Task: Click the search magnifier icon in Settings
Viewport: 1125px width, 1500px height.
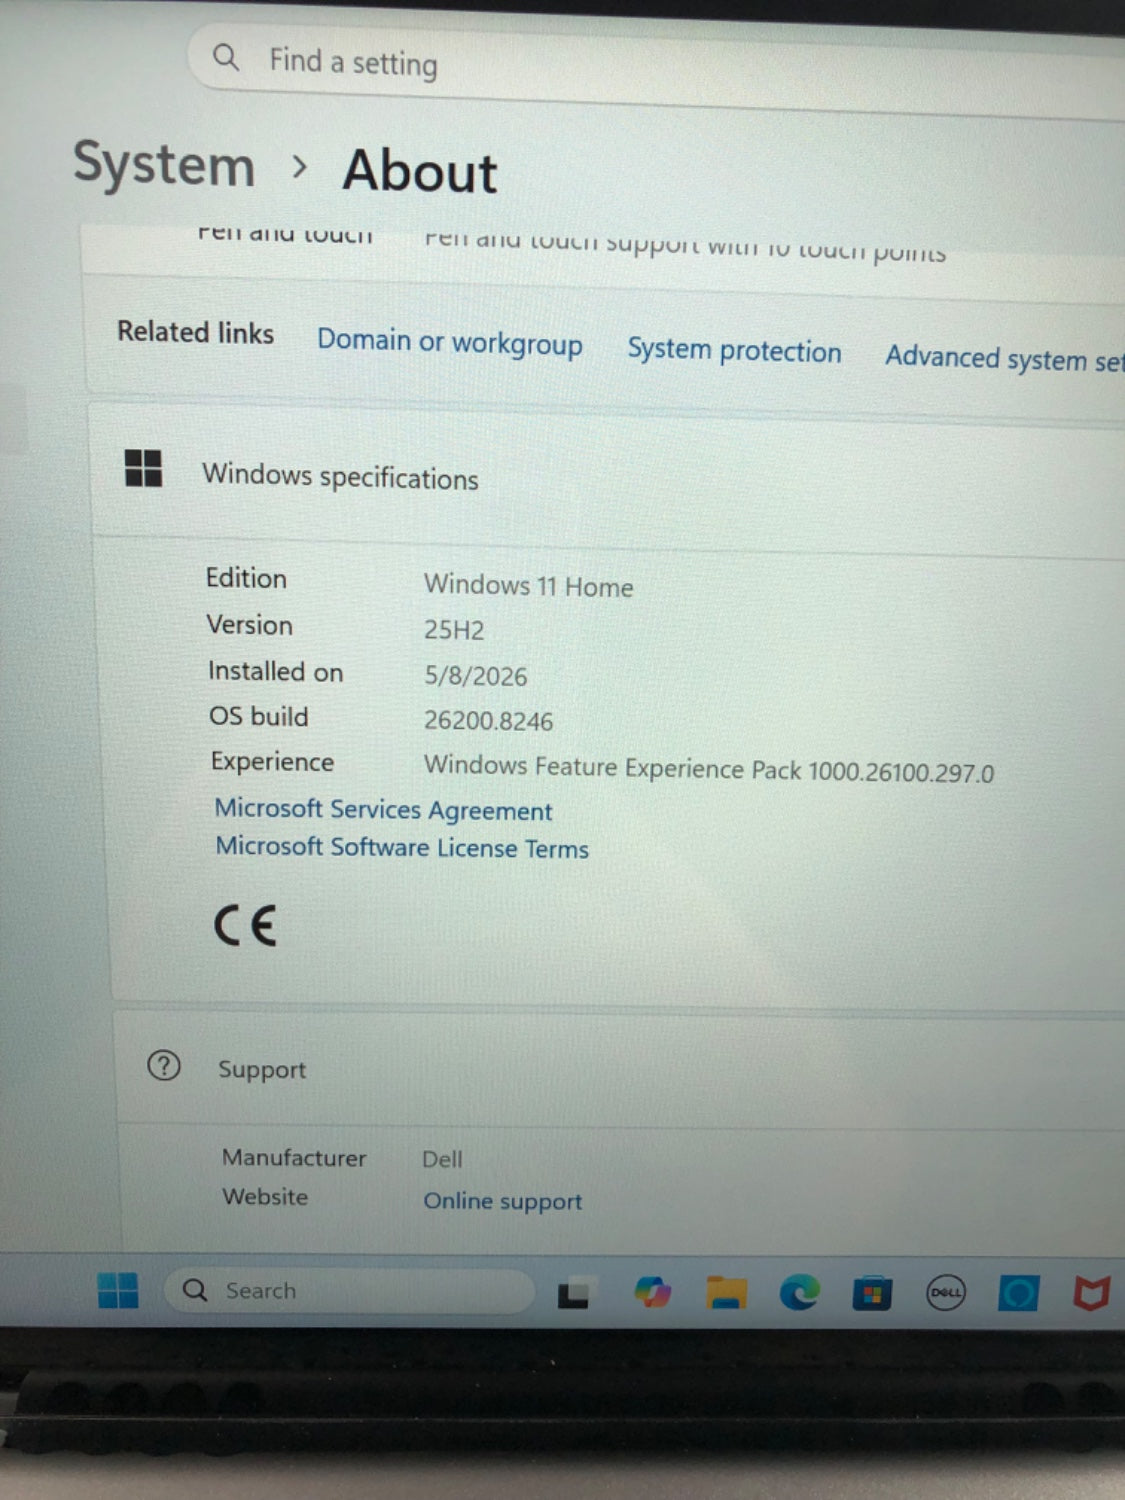Action: tap(226, 57)
